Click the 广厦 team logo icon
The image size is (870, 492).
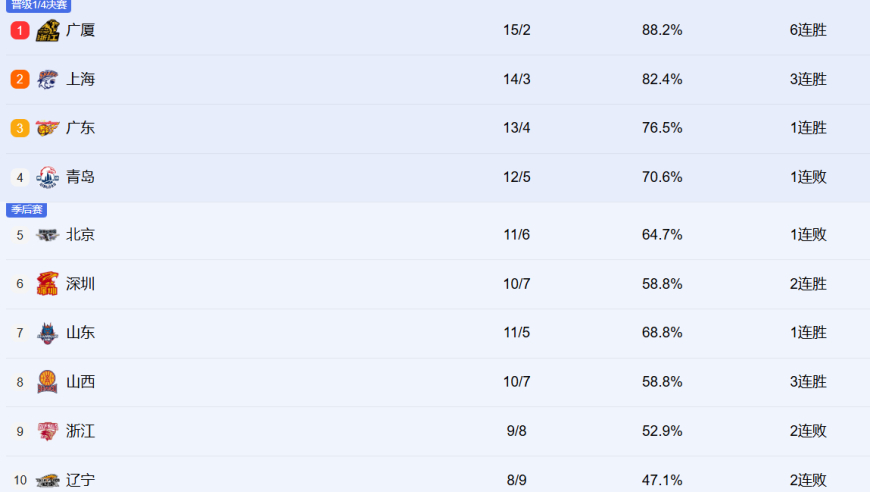click(x=48, y=31)
